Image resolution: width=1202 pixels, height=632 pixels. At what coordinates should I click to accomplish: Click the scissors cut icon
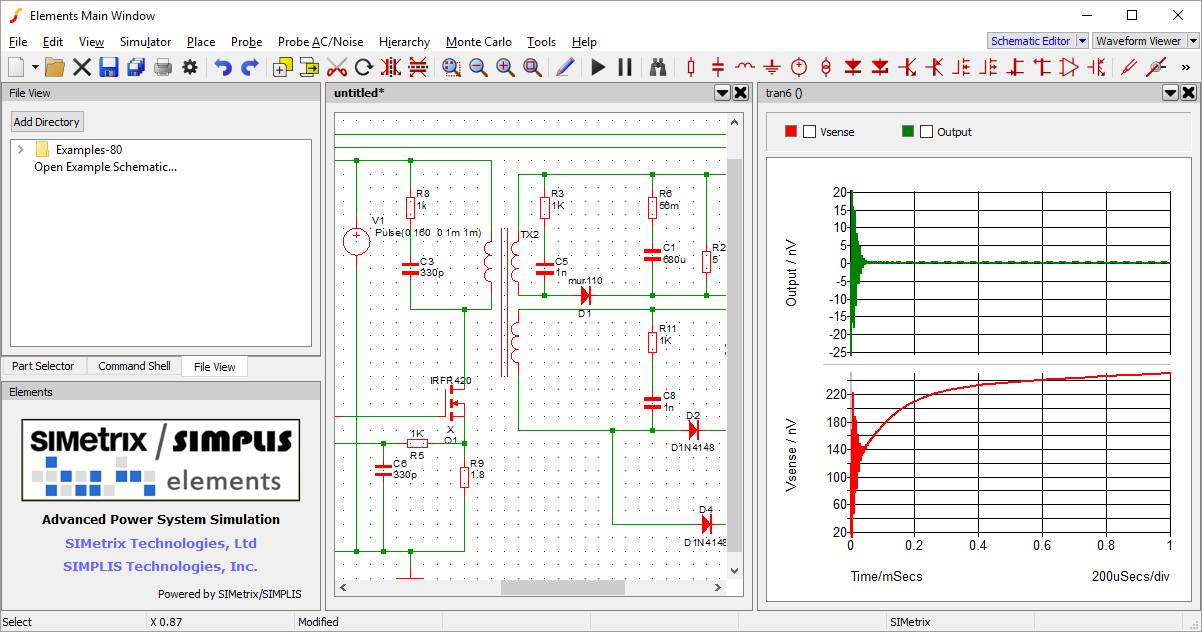(x=337, y=67)
